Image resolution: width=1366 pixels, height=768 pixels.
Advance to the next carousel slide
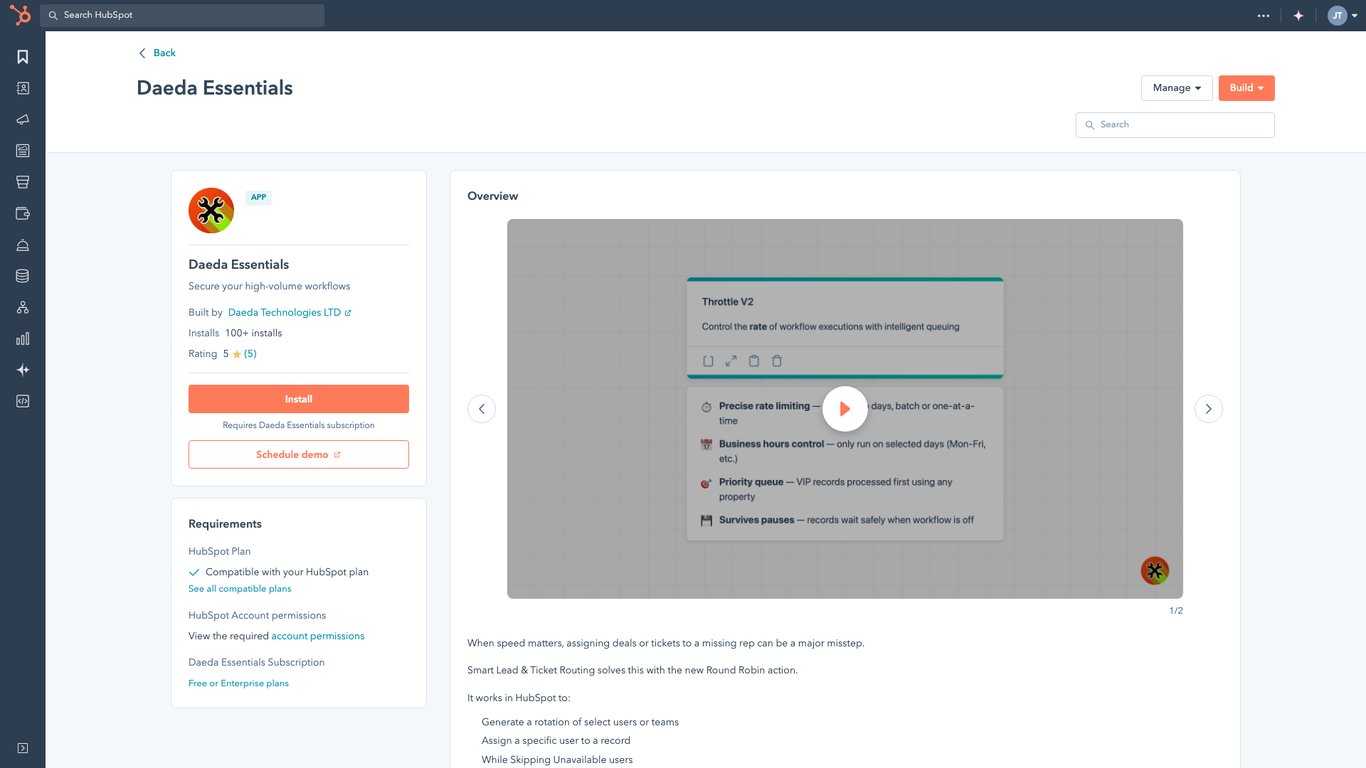(x=1208, y=408)
